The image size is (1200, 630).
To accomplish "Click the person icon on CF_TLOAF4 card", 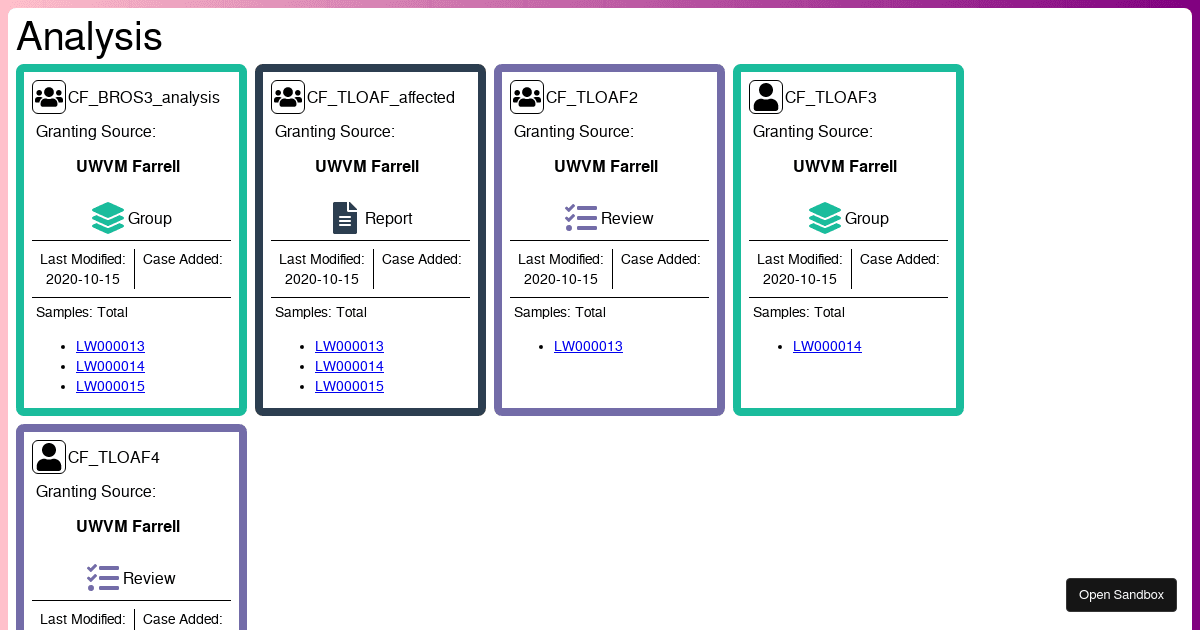I will coord(48,456).
